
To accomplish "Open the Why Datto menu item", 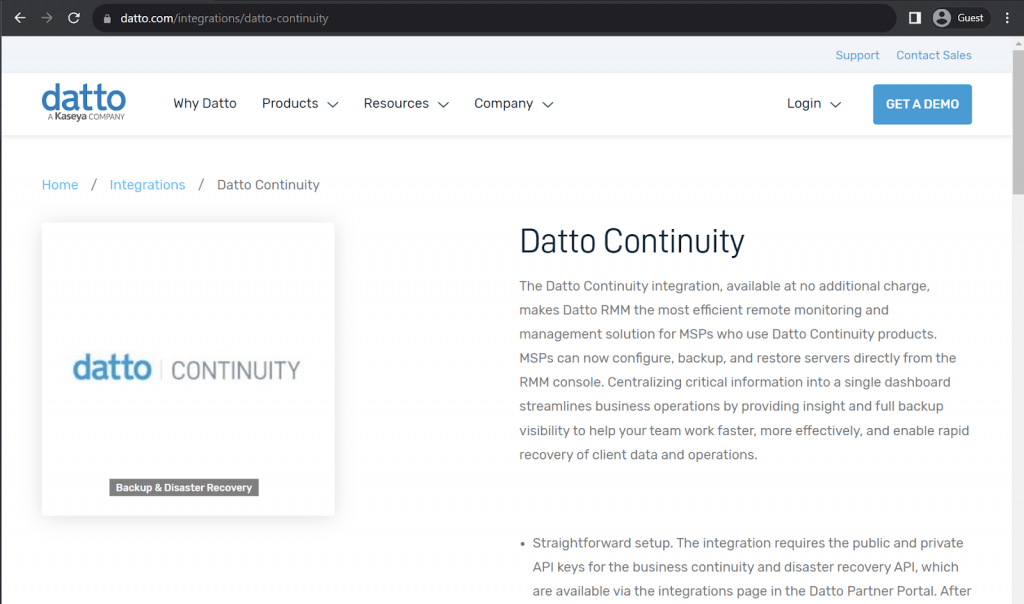I will tap(205, 104).
